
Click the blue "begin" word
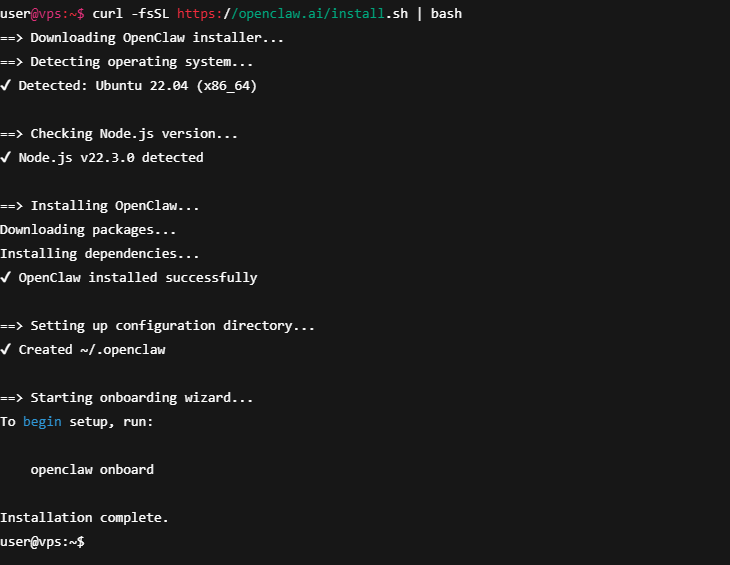click(x=42, y=422)
